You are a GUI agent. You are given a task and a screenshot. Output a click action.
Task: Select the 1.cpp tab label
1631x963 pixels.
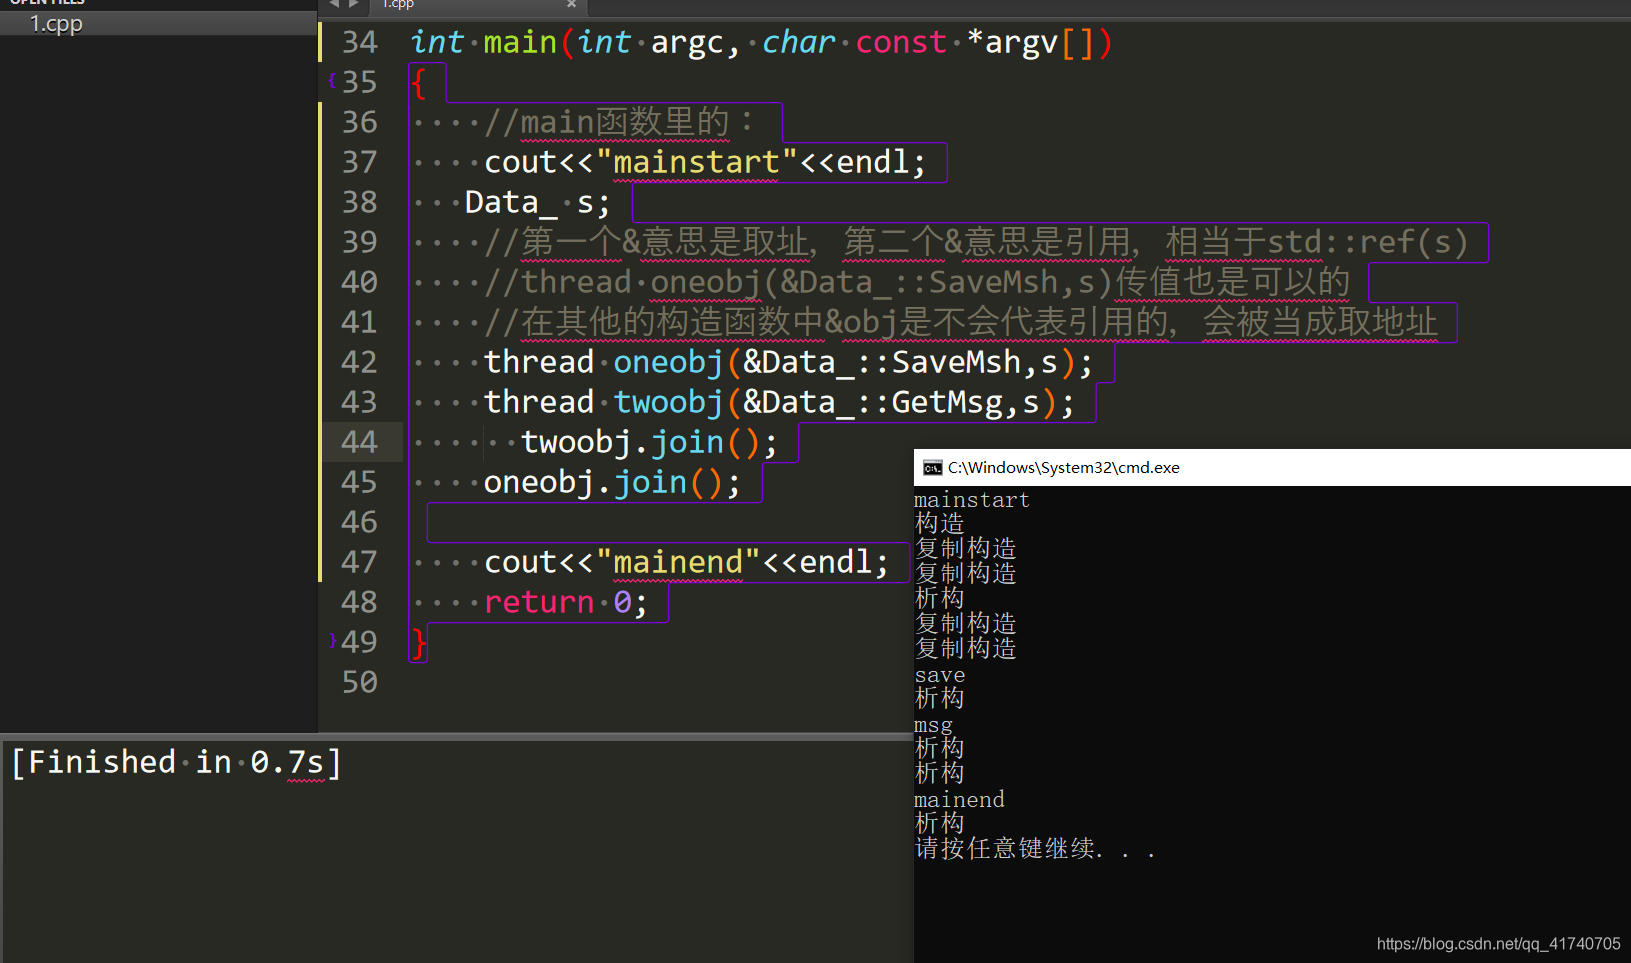(x=398, y=4)
